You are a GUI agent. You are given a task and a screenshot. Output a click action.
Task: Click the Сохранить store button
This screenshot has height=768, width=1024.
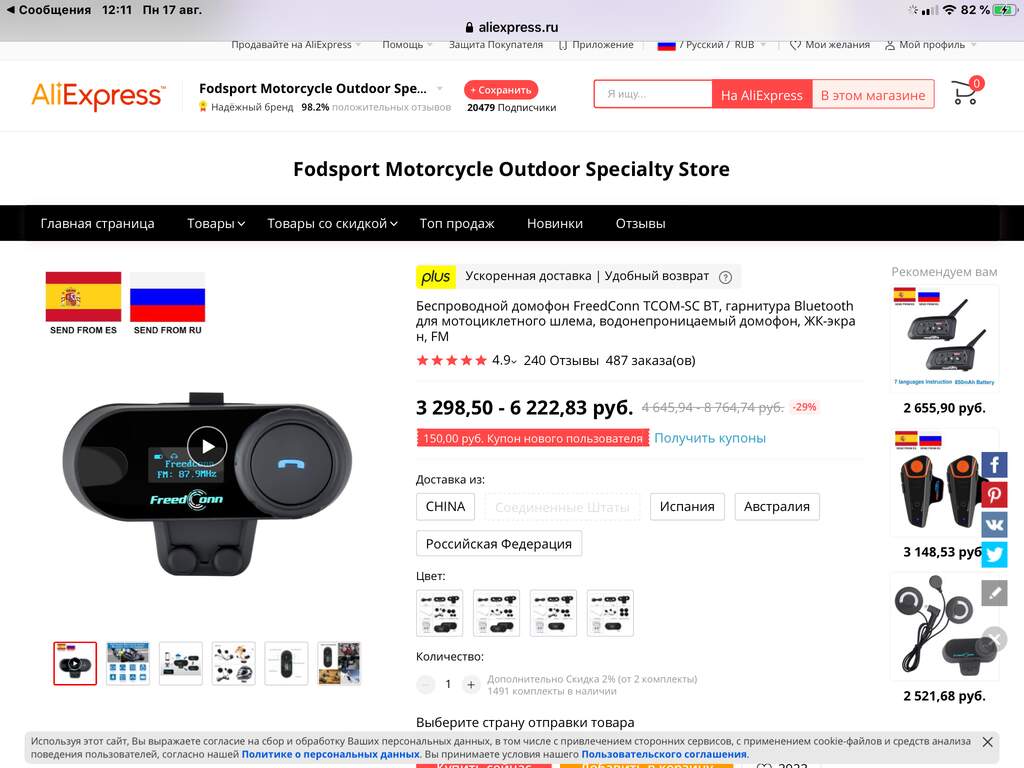[501, 90]
